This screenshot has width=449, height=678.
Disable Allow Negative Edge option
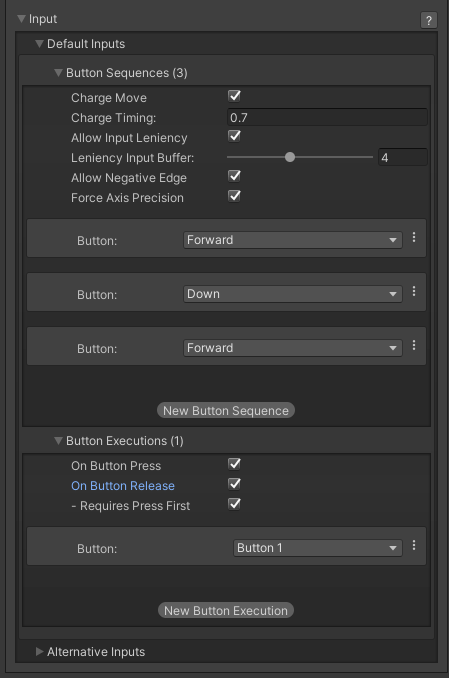(x=234, y=176)
